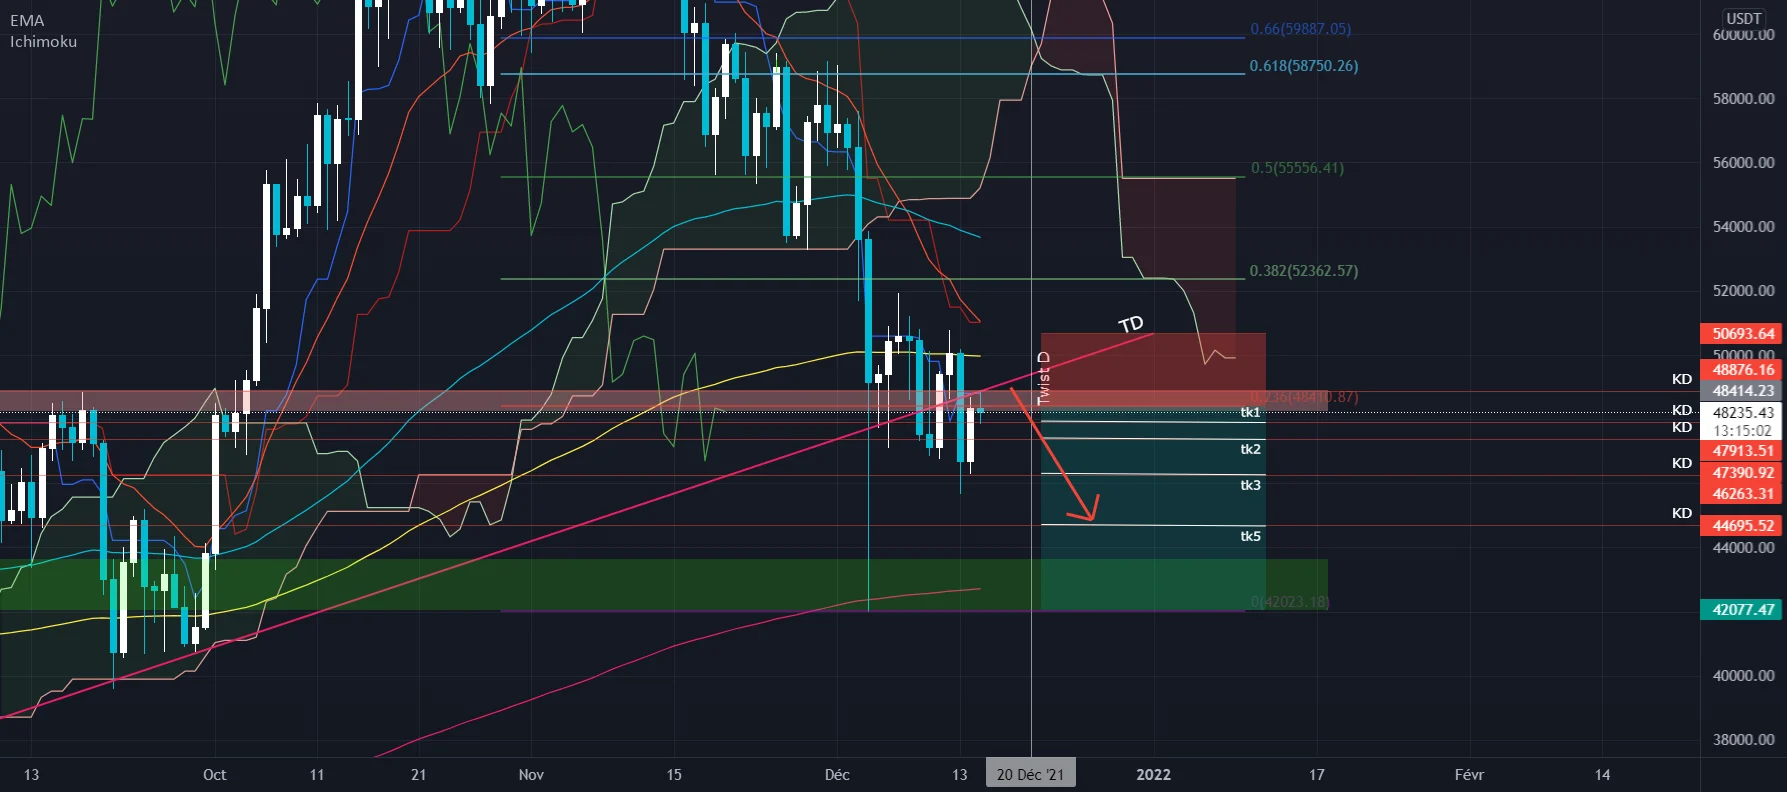Click the 21 date label on time axis
This screenshot has width=1787, height=792.
[418, 775]
